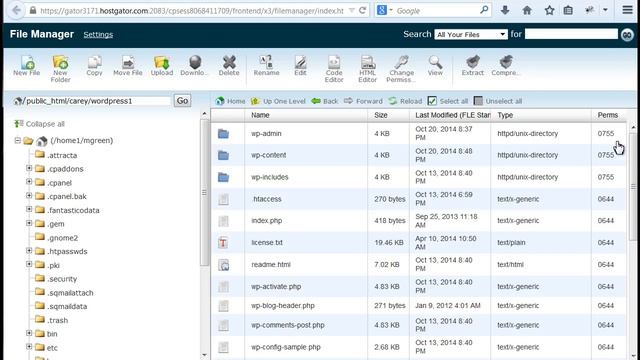
Task: Select the wp-content folder row
Action: point(418,155)
